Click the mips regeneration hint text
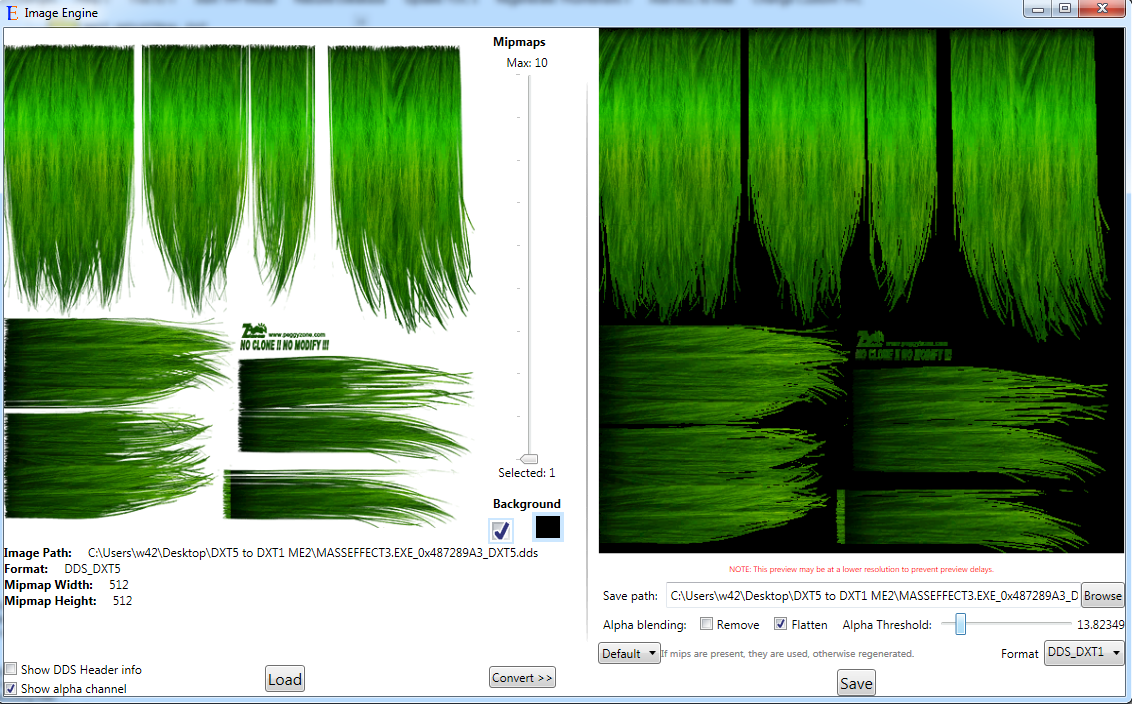 click(787, 653)
